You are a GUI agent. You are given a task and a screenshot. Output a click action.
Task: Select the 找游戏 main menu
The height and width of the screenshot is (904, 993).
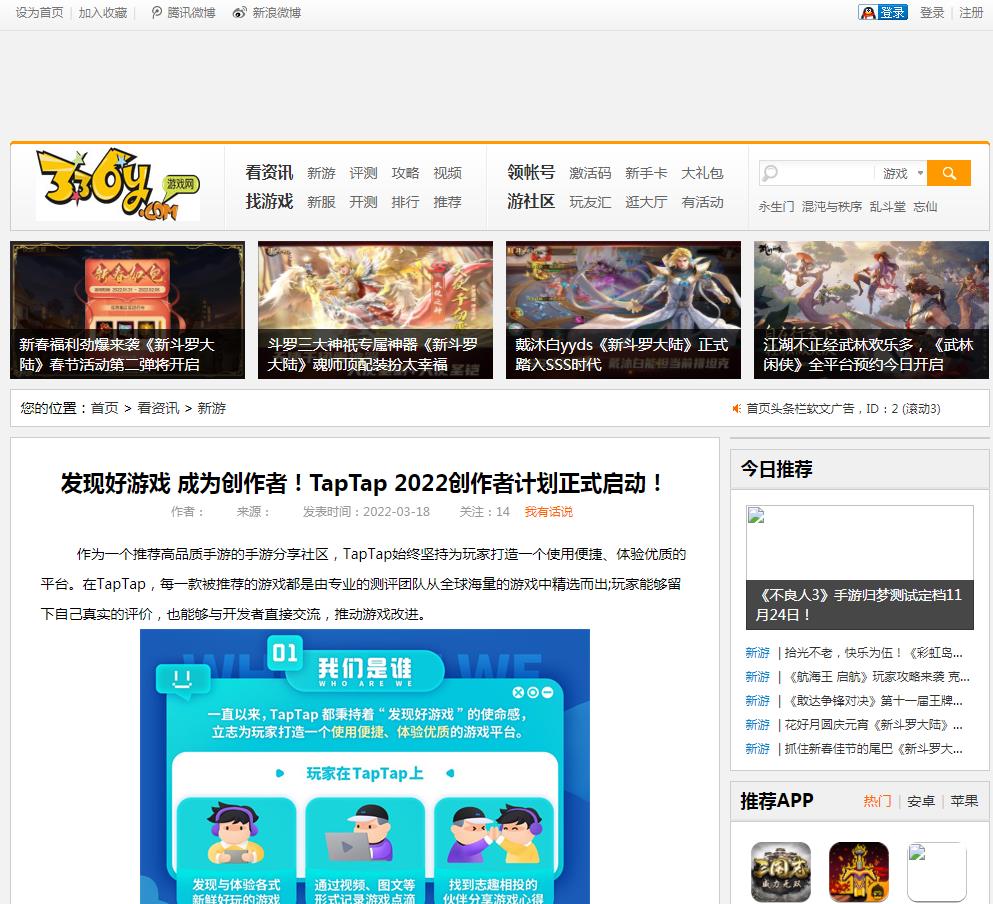[x=269, y=201]
